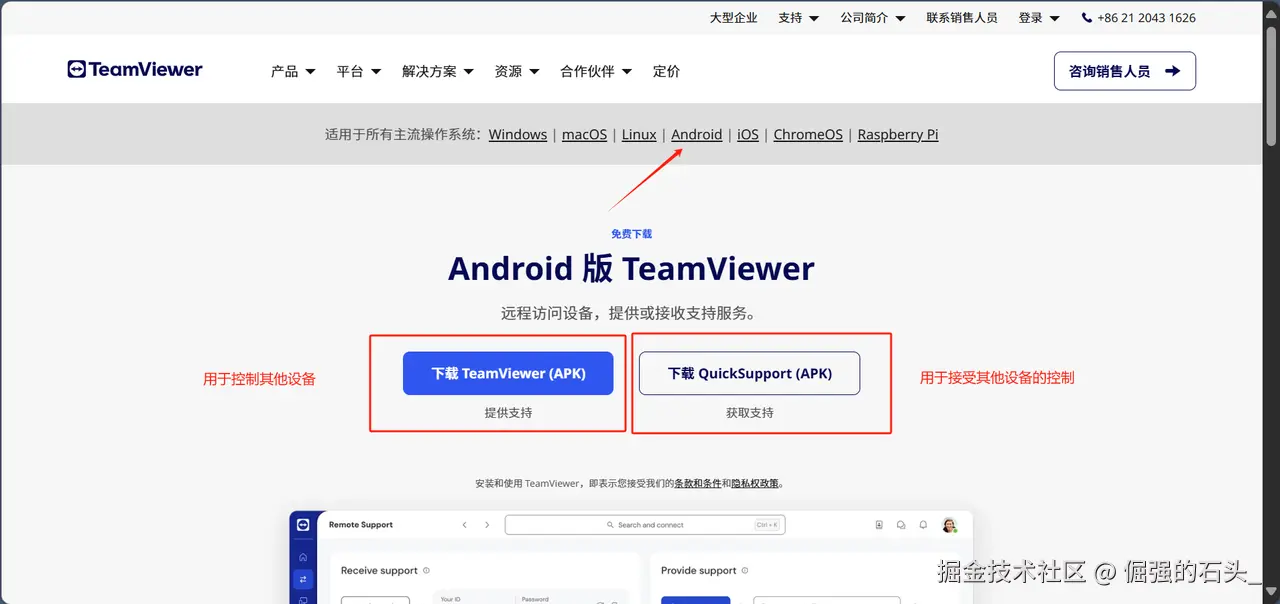Open the 登录 dropdown
This screenshot has height=604, width=1280.
point(1038,18)
